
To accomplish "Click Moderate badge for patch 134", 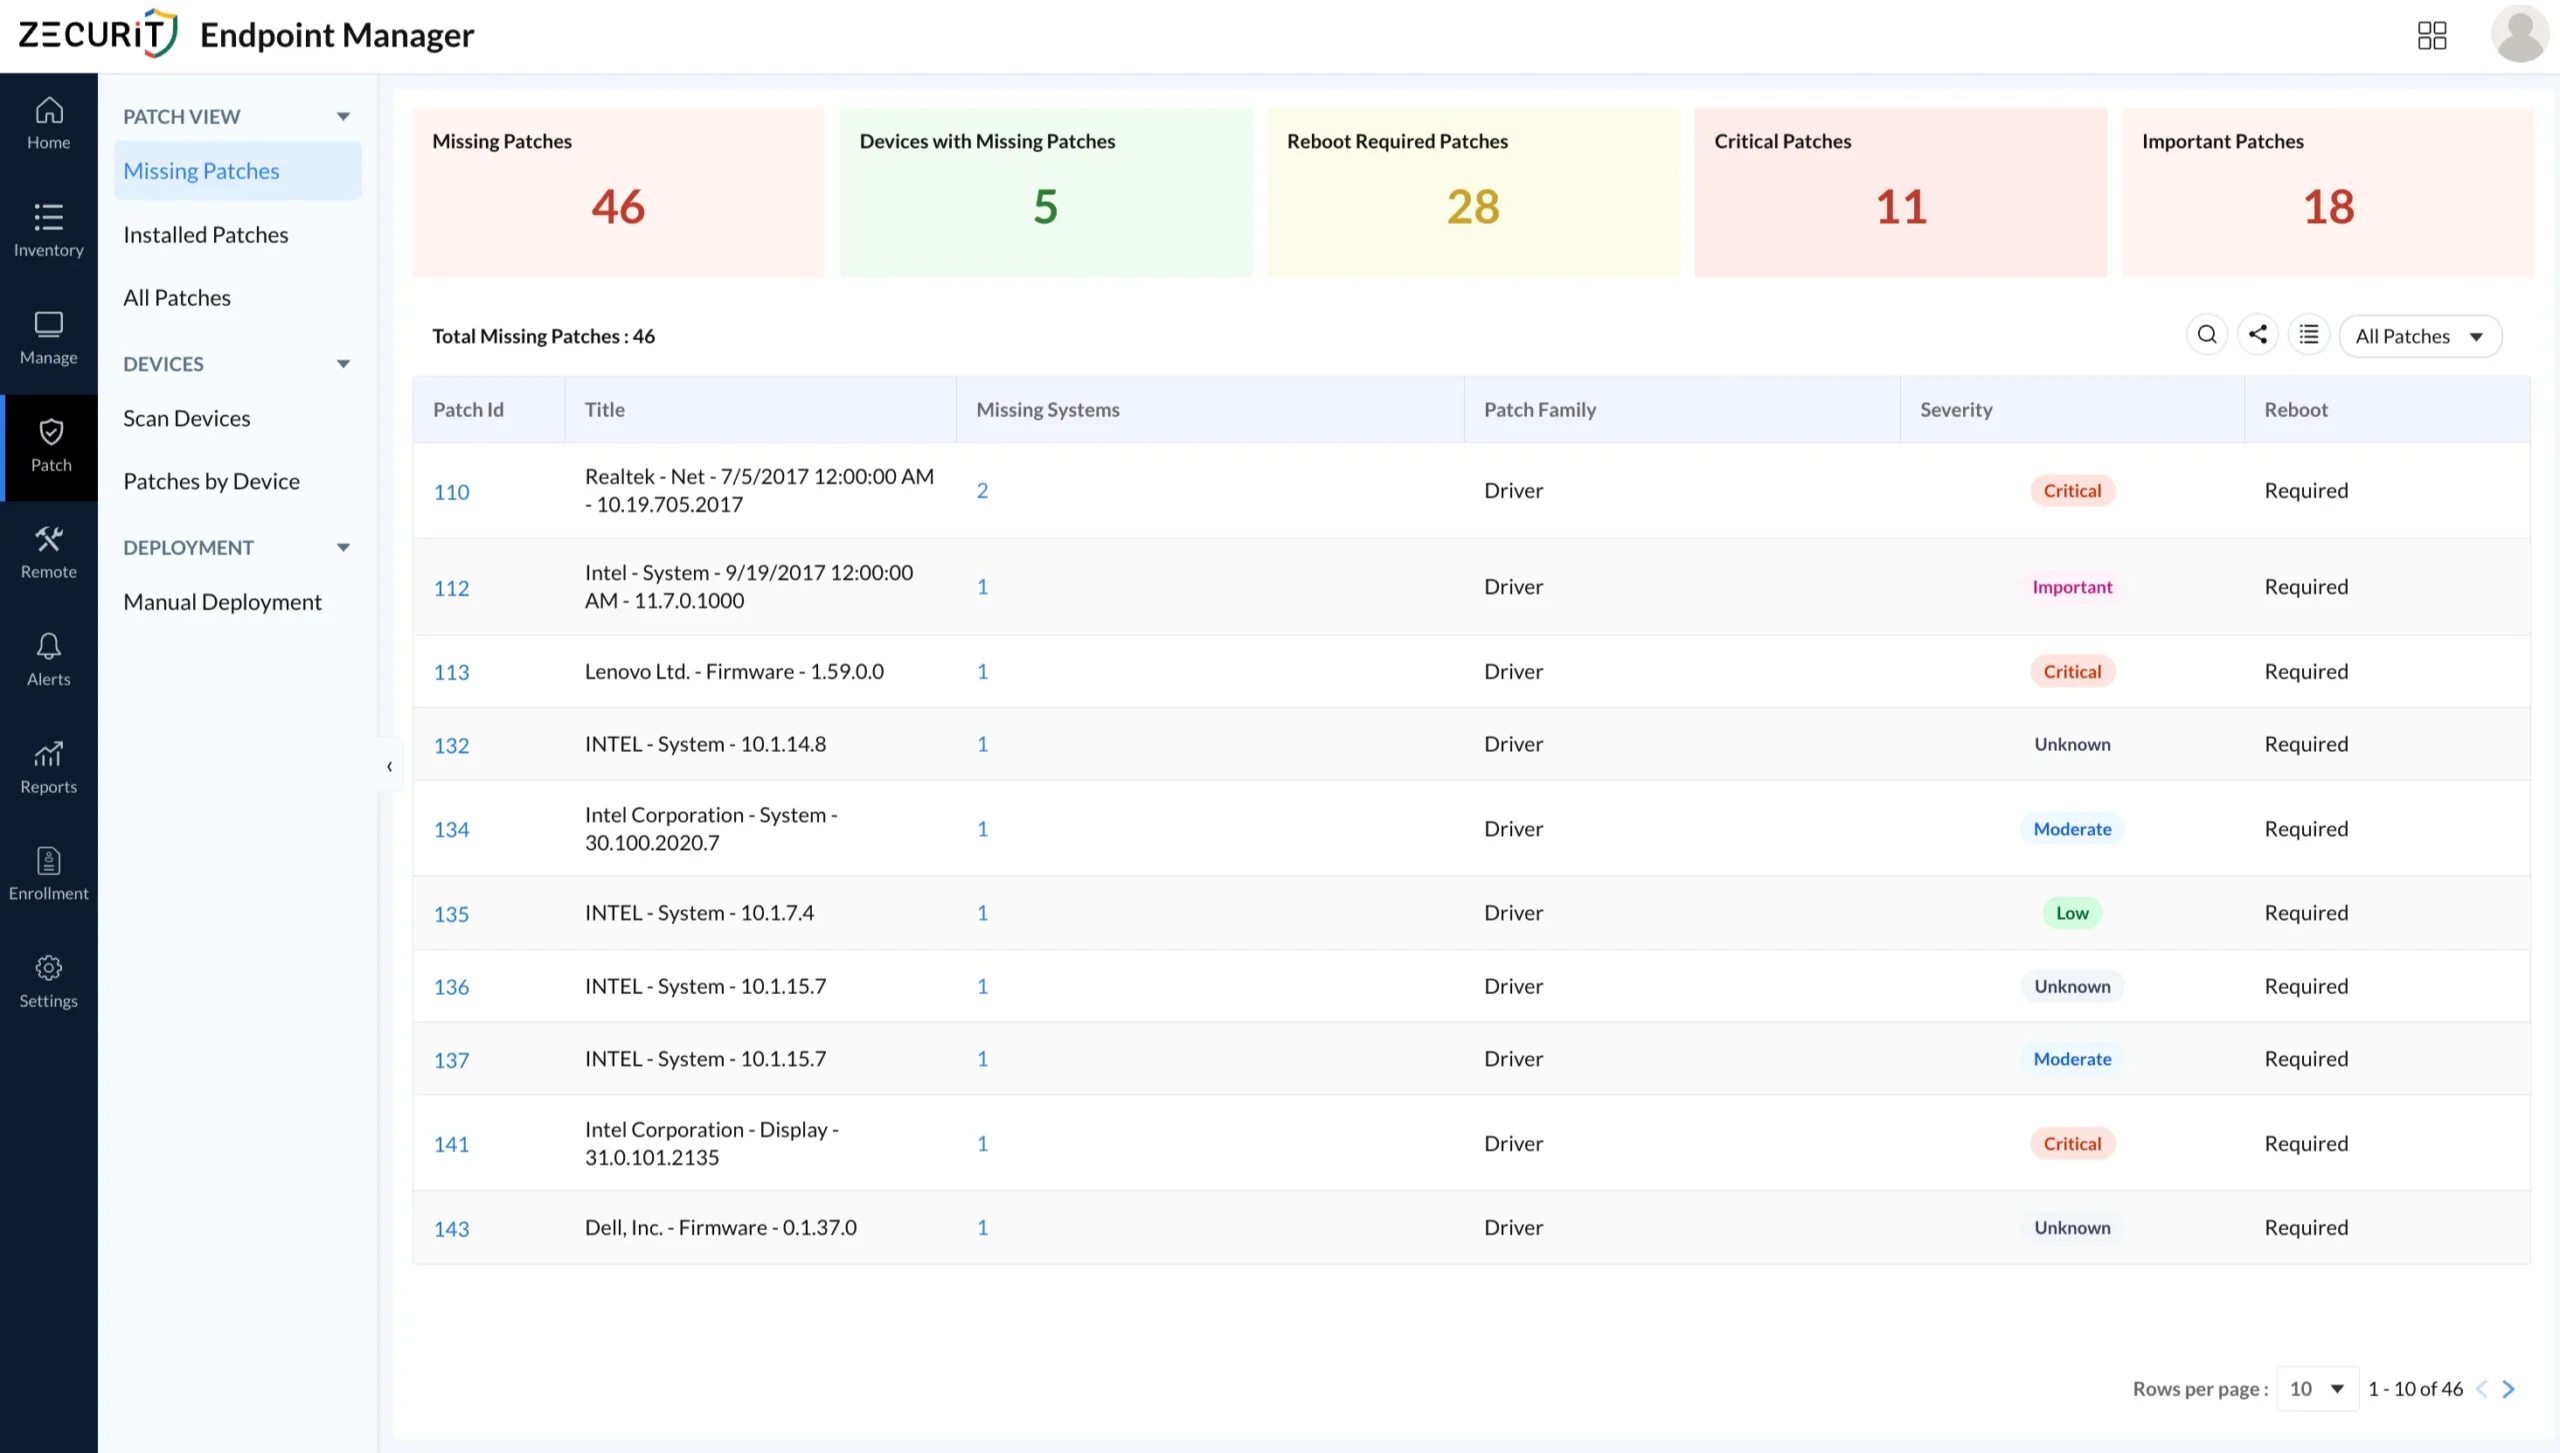I will click(x=2072, y=829).
